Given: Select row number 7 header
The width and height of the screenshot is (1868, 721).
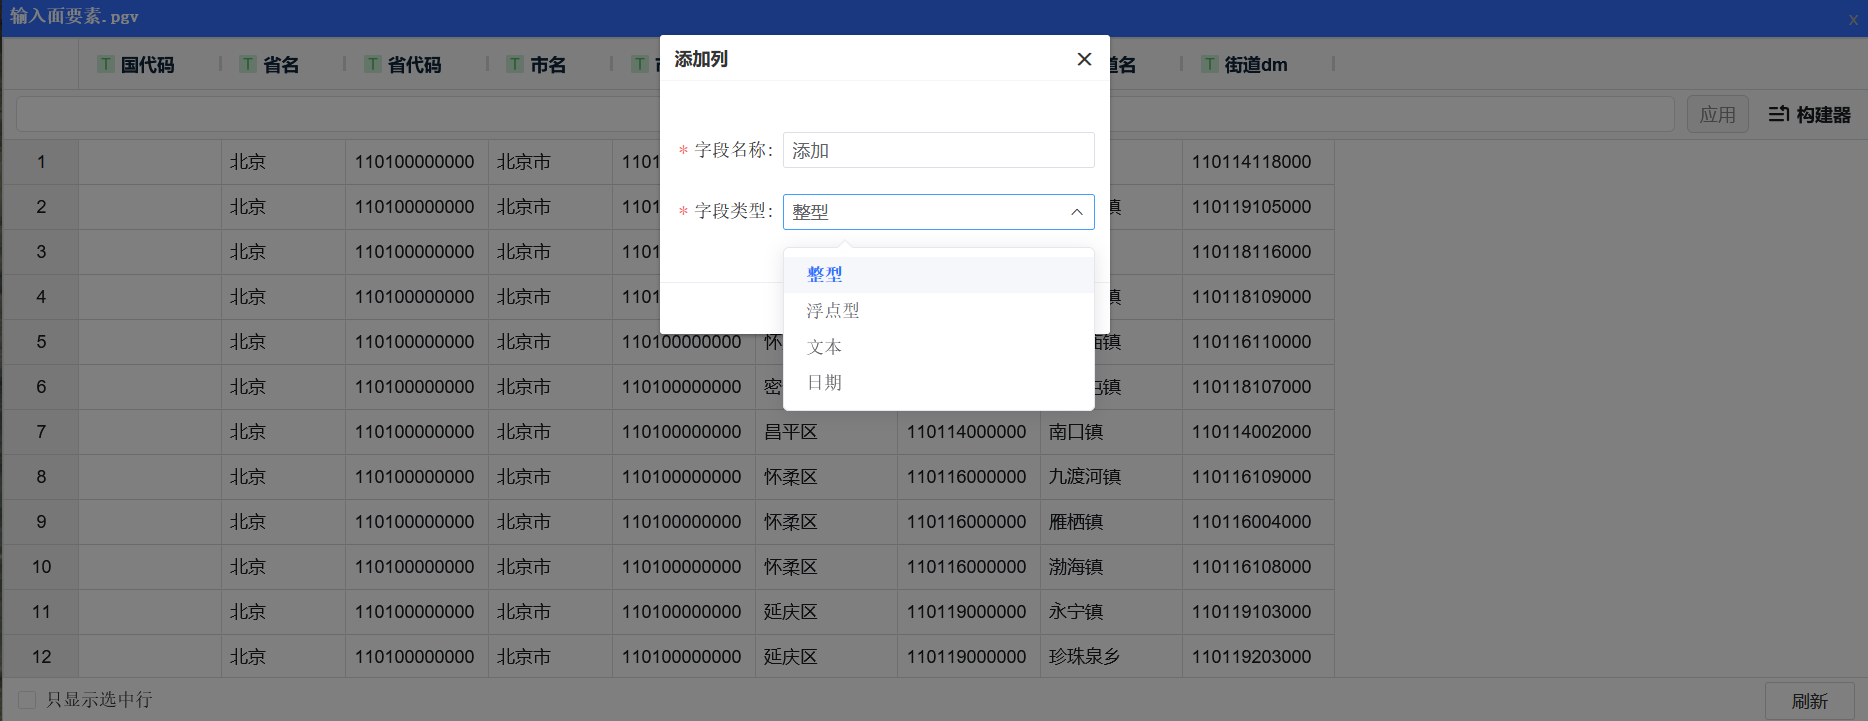Looking at the screenshot, I should click(41, 432).
